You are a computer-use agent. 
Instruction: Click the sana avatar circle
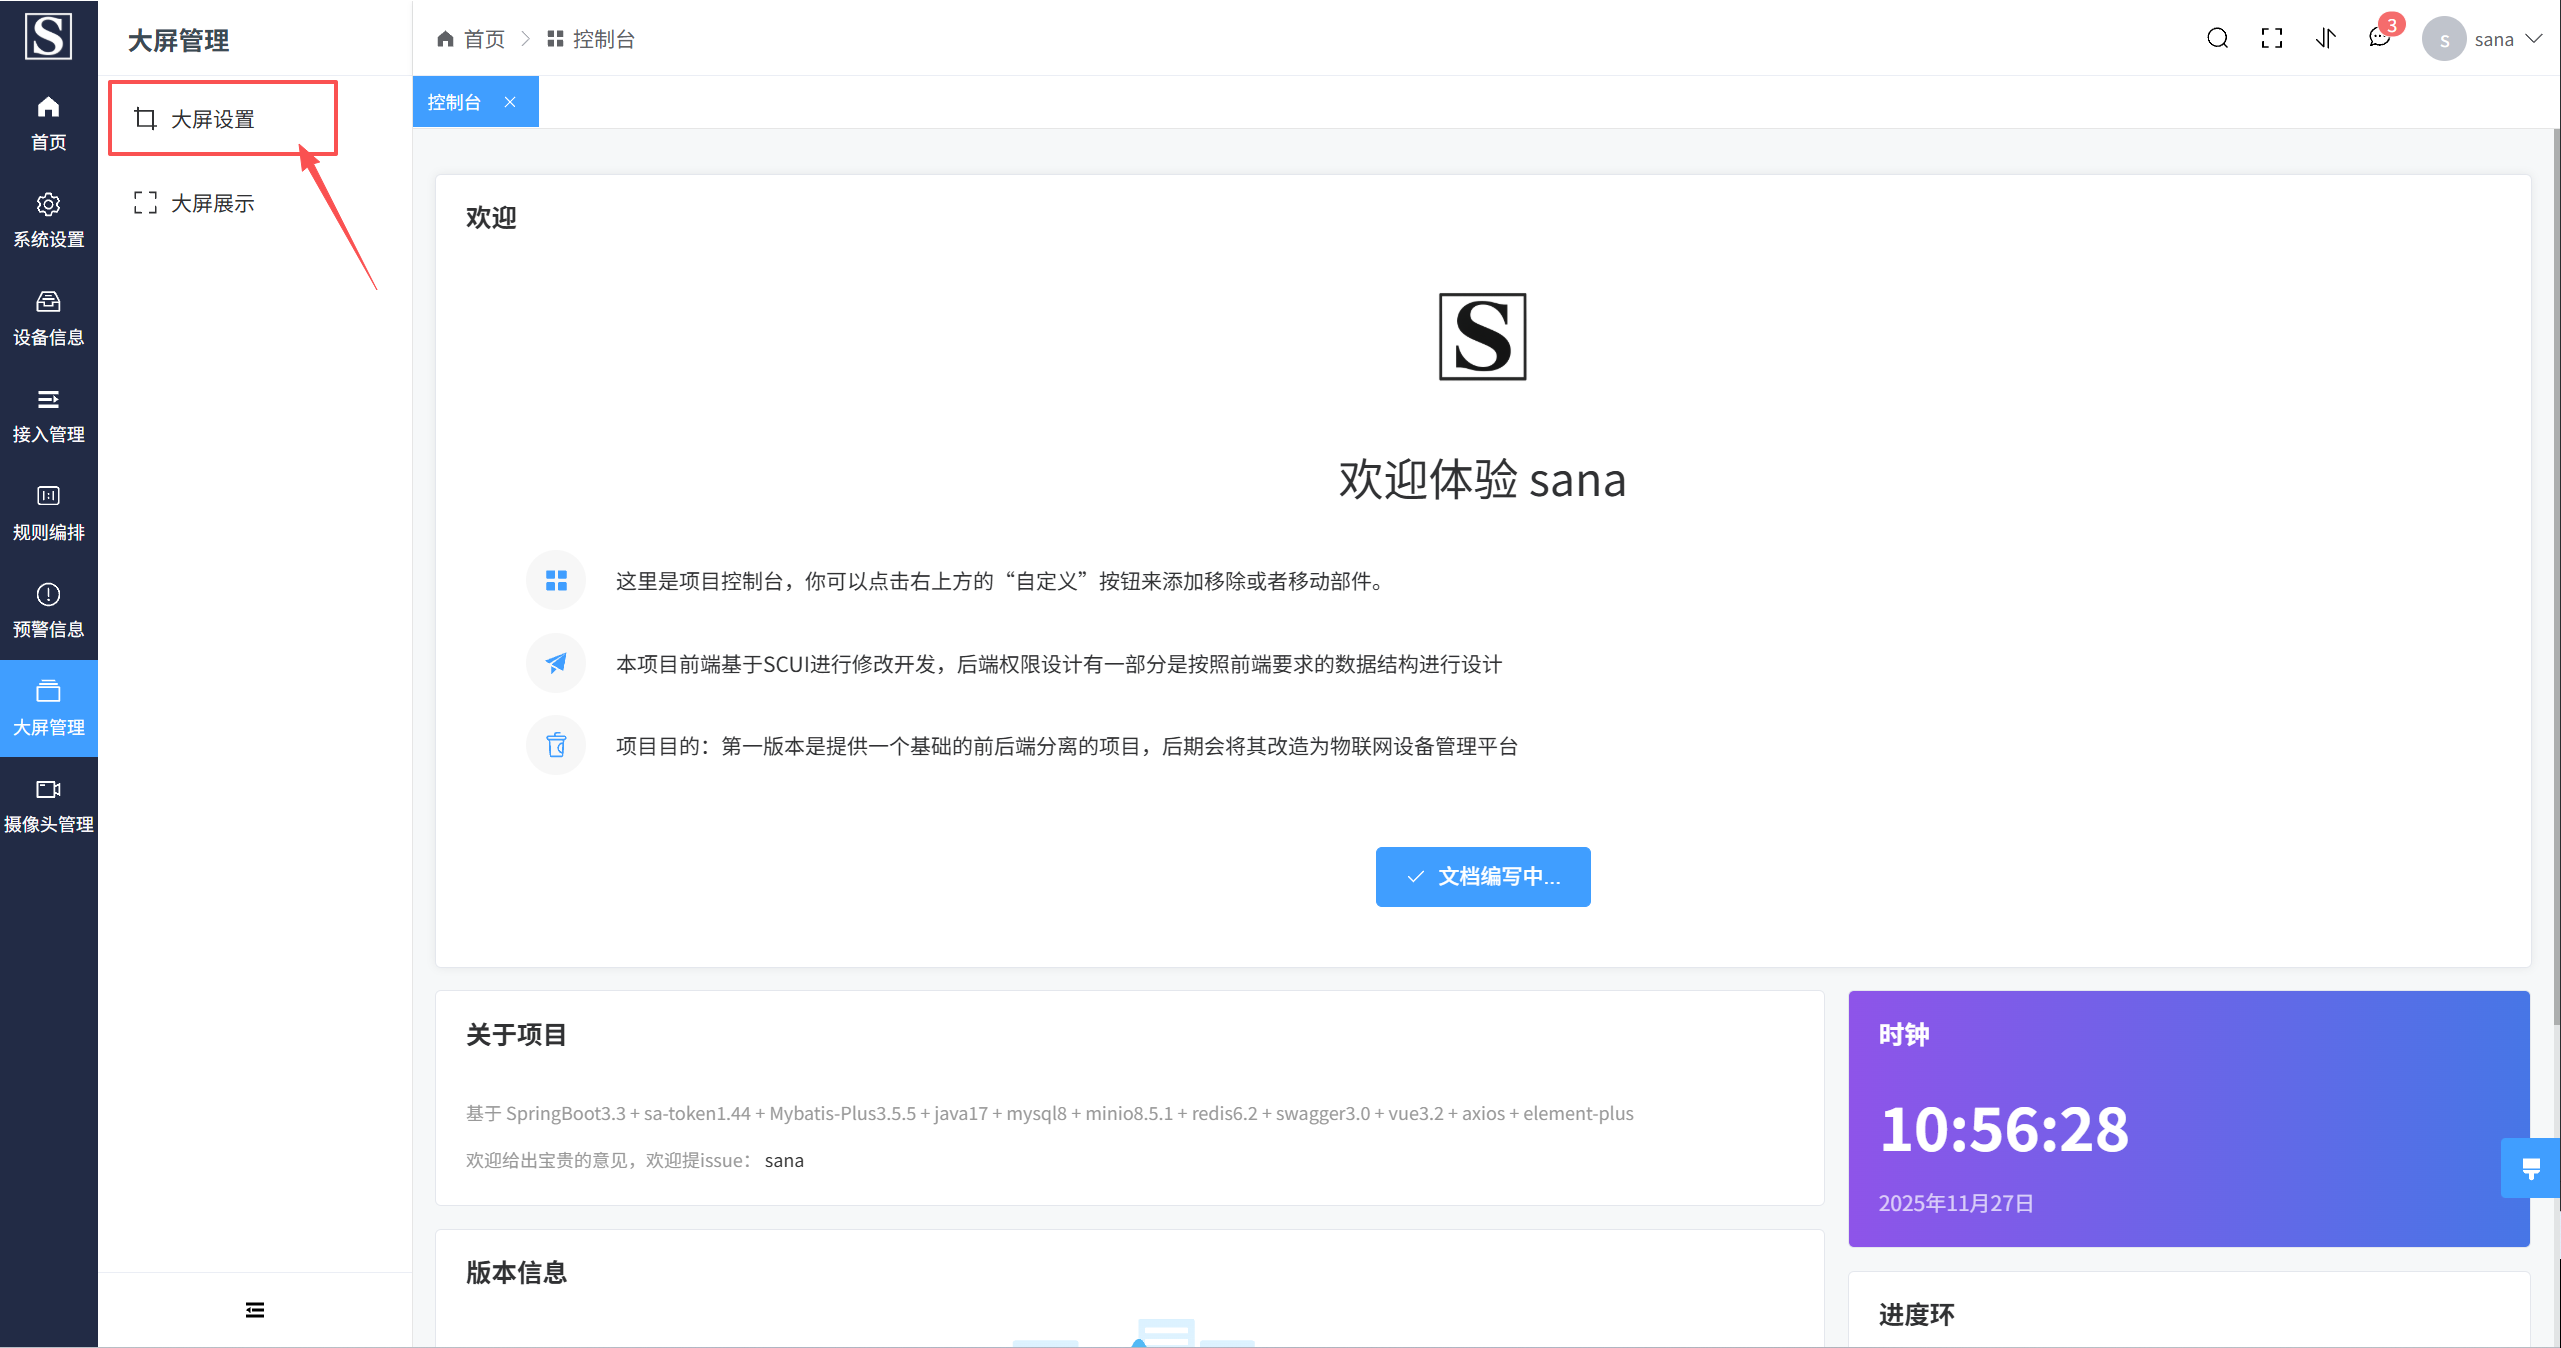click(x=2443, y=40)
